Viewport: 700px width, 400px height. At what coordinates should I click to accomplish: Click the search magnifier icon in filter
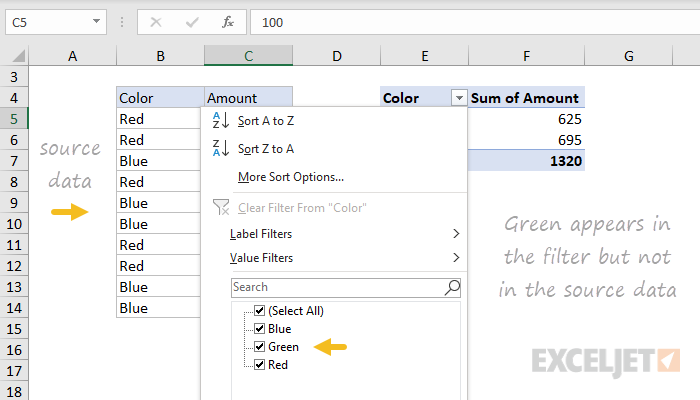point(452,287)
